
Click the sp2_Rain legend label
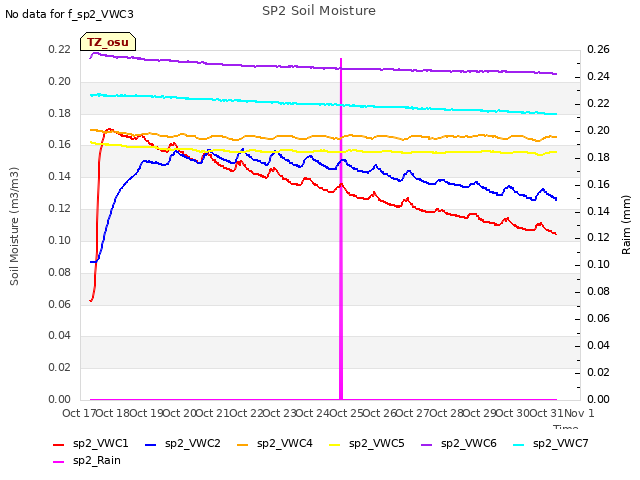(x=97, y=460)
